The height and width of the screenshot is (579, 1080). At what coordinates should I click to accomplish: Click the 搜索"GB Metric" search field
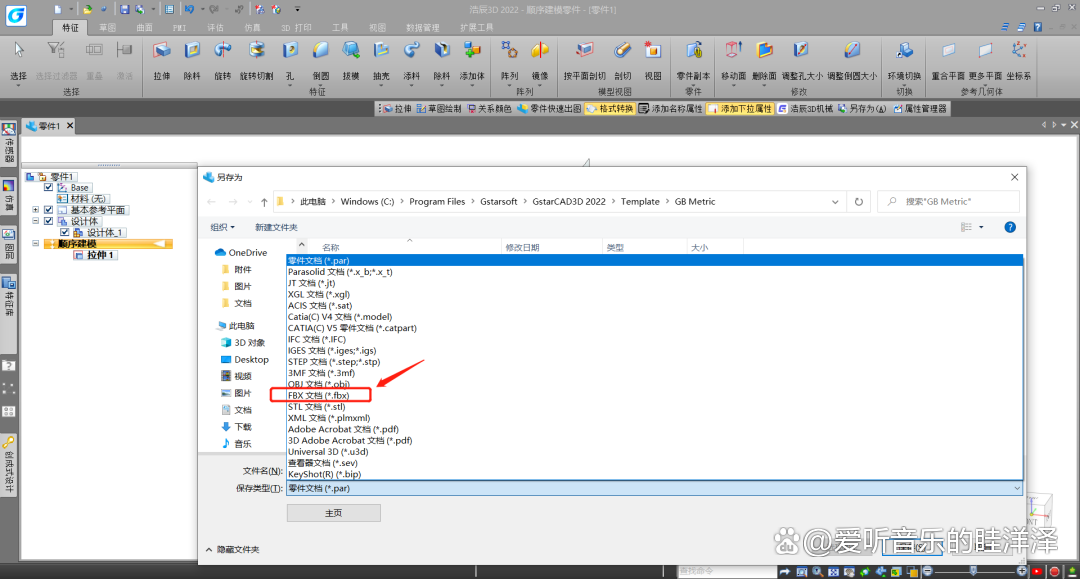pyautogui.click(x=948, y=202)
